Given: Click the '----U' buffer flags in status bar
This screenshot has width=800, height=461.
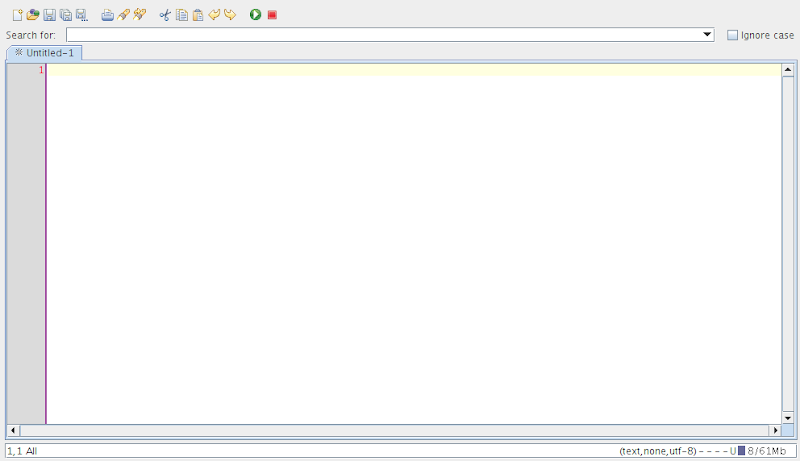Looking at the screenshot, I should [x=717, y=451].
